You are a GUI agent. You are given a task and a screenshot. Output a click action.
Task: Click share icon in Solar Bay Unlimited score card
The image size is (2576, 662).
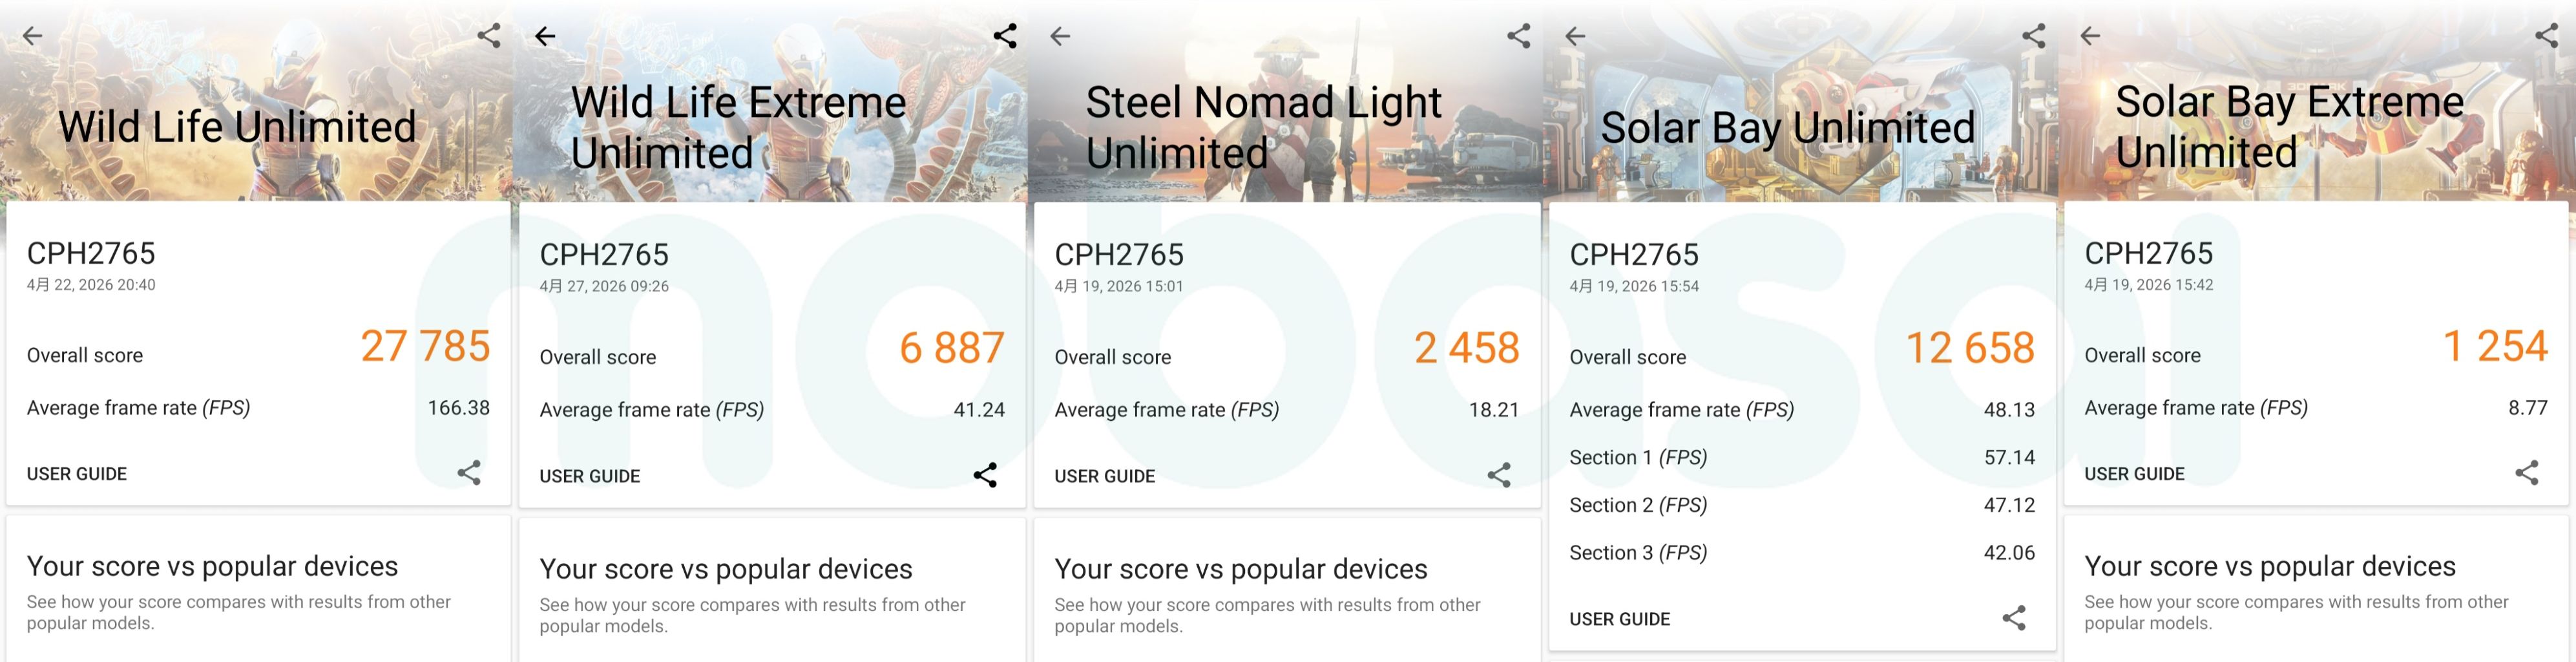pyautogui.click(x=2014, y=618)
